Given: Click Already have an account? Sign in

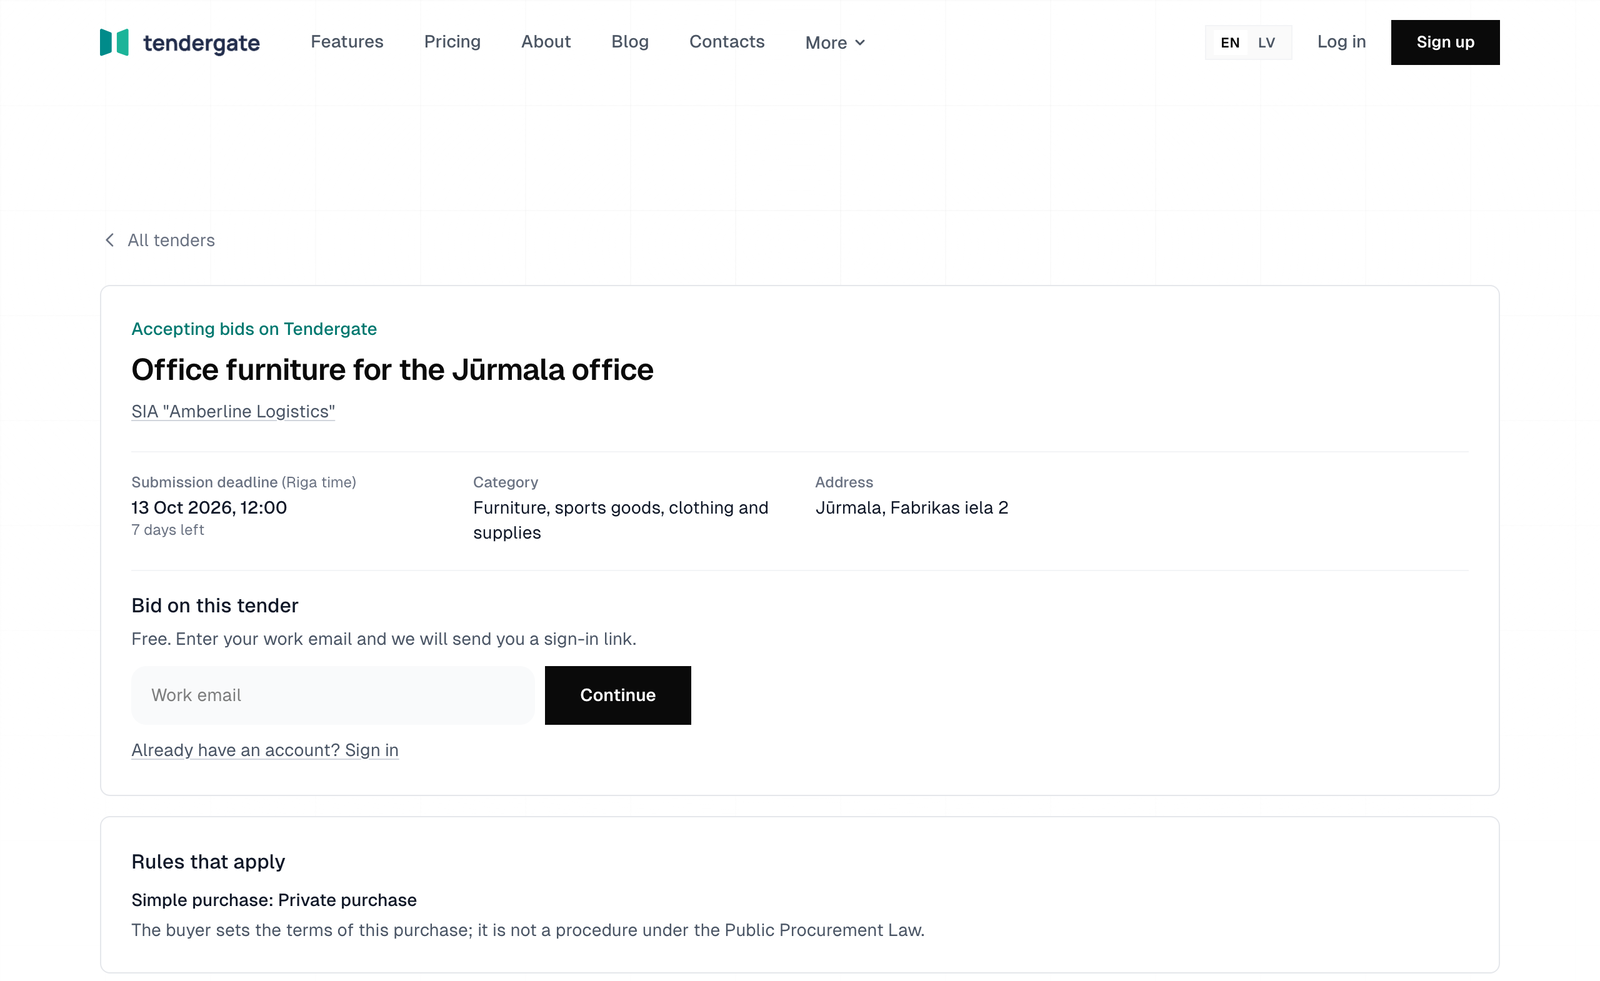Looking at the screenshot, I should point(265,750).
